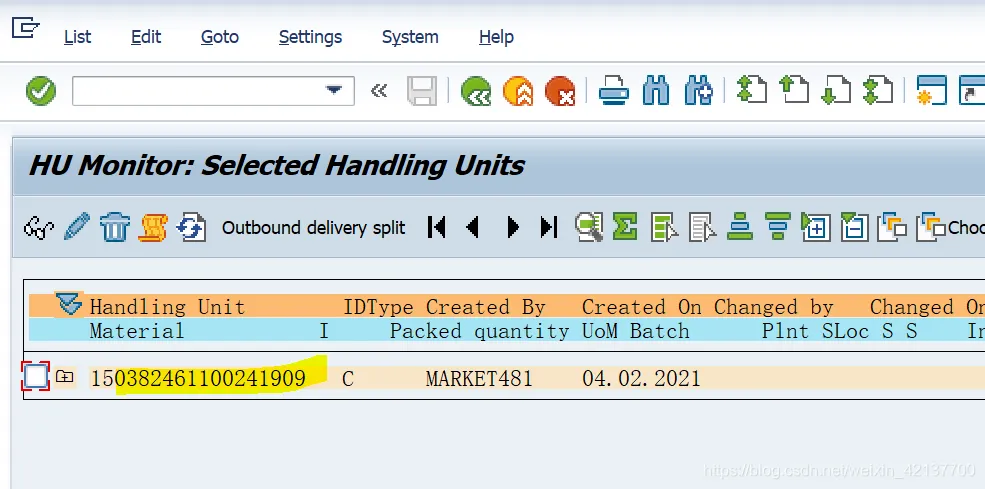Click the Find Next binoculars icon
Image resolution: width=985 pixels, height=489 pixels.
click(699, 90)
